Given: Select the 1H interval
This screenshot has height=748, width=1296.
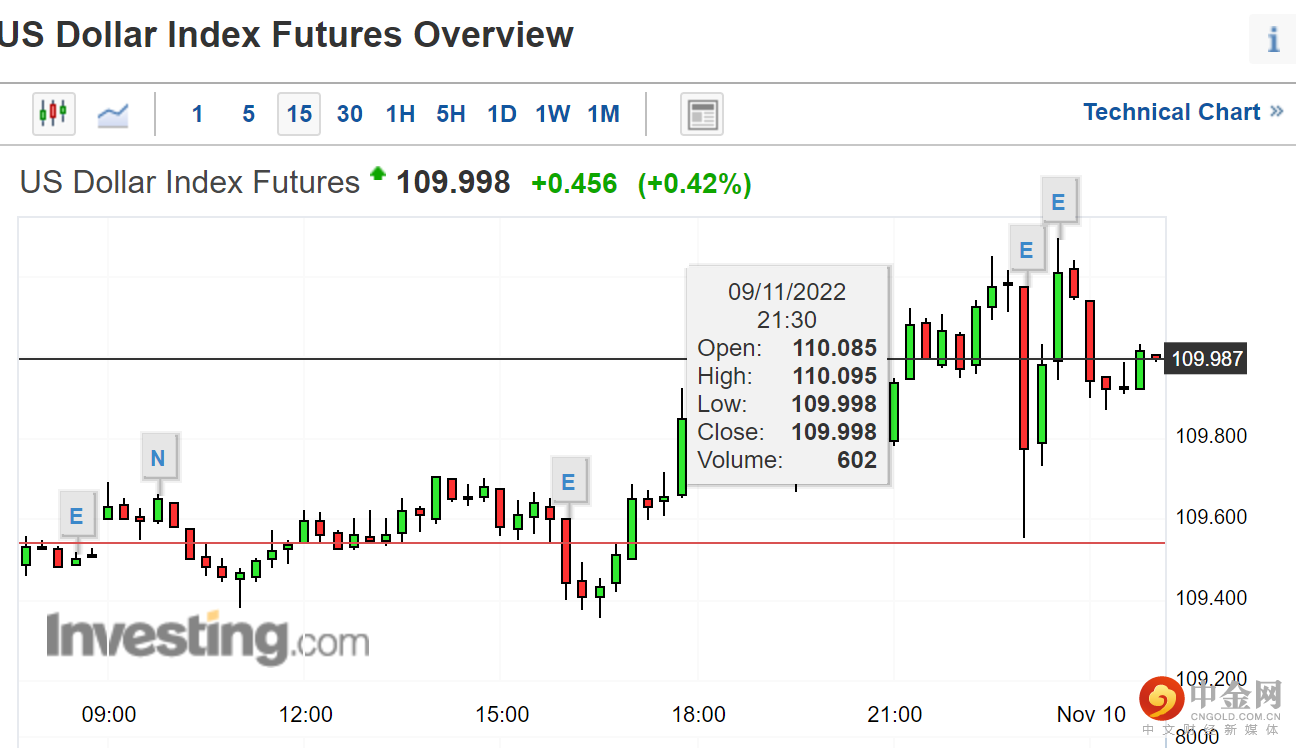Looking at the screenshot, I should click(x=400, y=114).
